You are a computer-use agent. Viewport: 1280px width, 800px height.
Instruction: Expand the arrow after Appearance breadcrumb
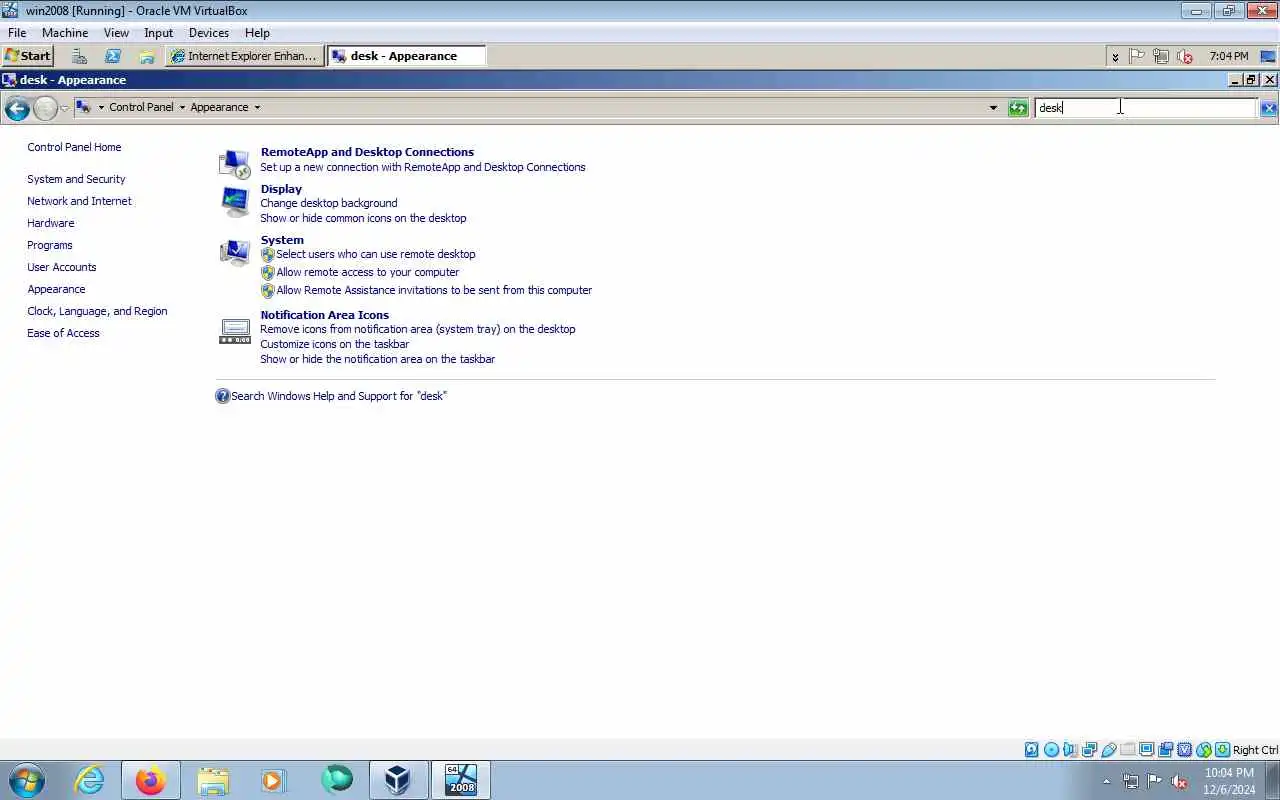pyautogui.click(x=257, y=107)
